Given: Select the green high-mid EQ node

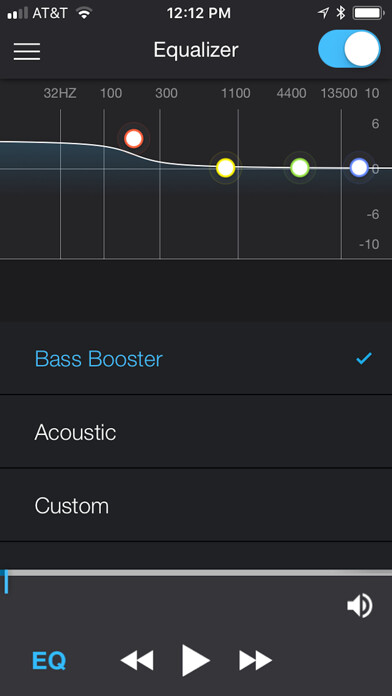Looking at the screenshot, I should (x=300, y=168).
